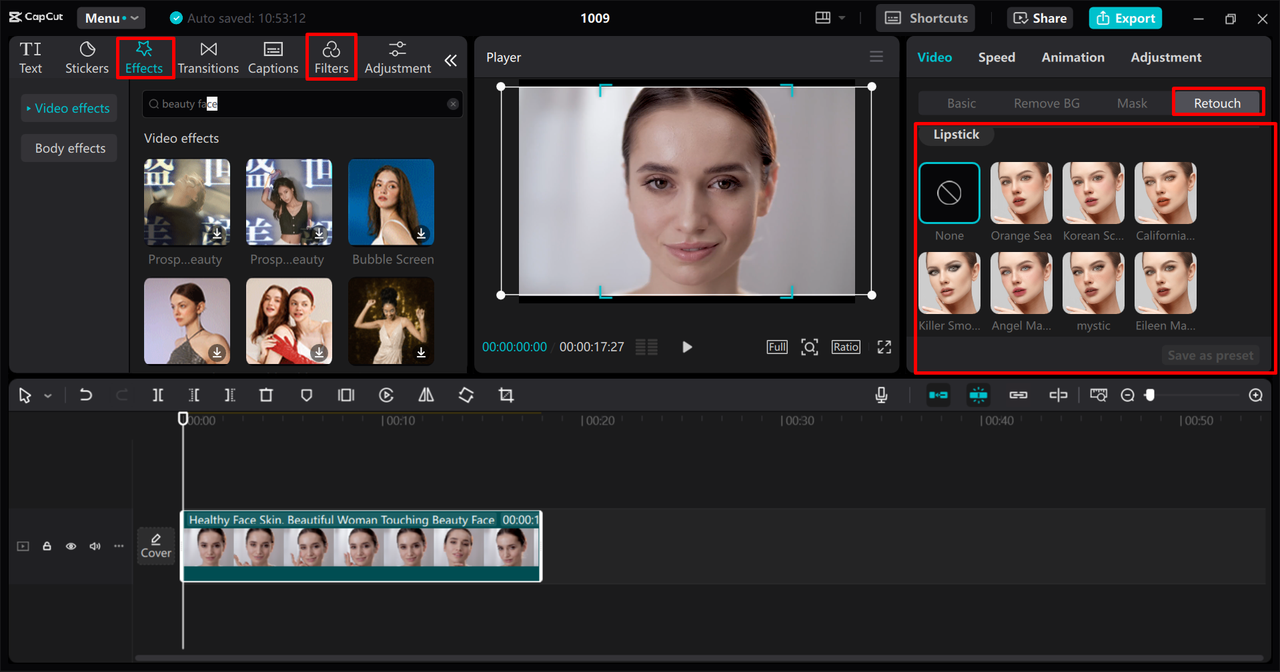Click the Rotate icon
This screenshot has width=1280, height=672.
[x=466, y=395]
